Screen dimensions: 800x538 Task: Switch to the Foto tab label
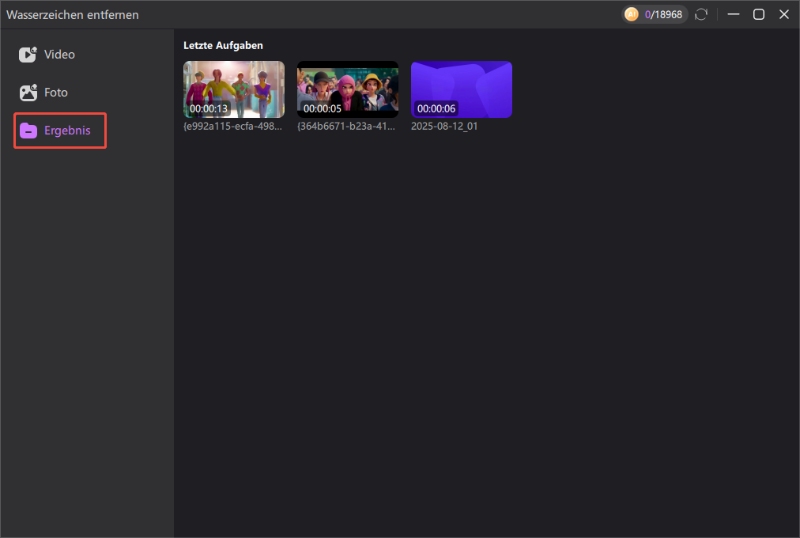pos(56,92)
